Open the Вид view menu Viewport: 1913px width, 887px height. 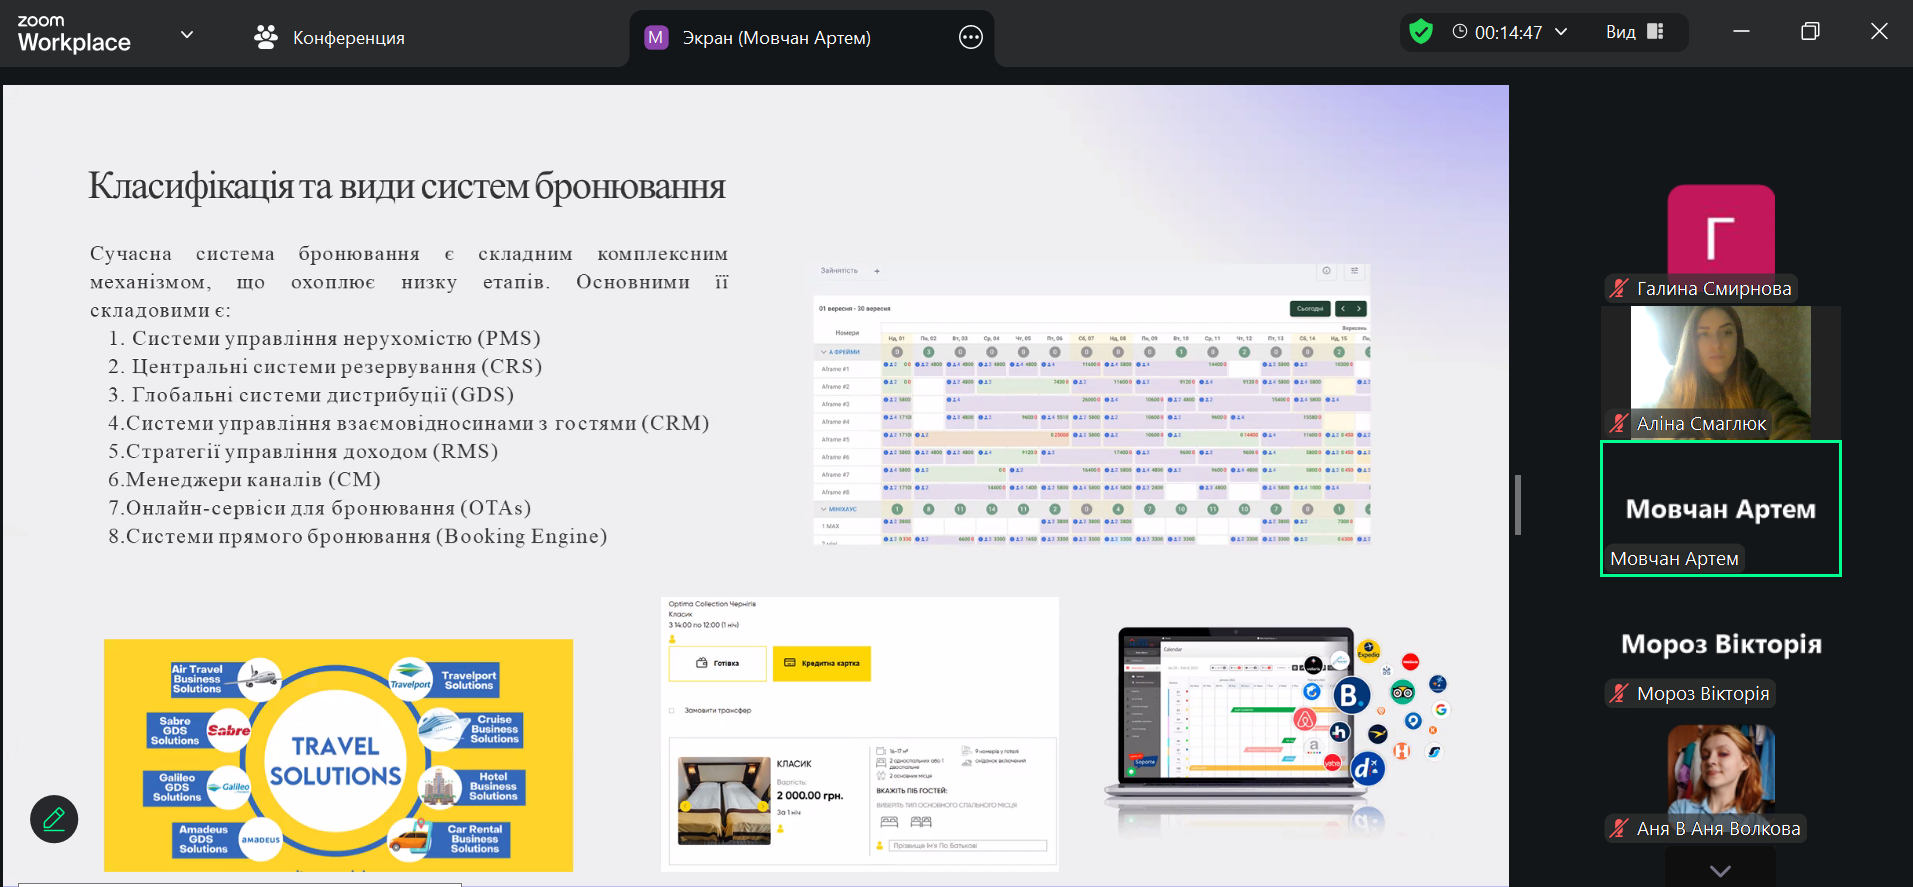[x=1620, y=32]
